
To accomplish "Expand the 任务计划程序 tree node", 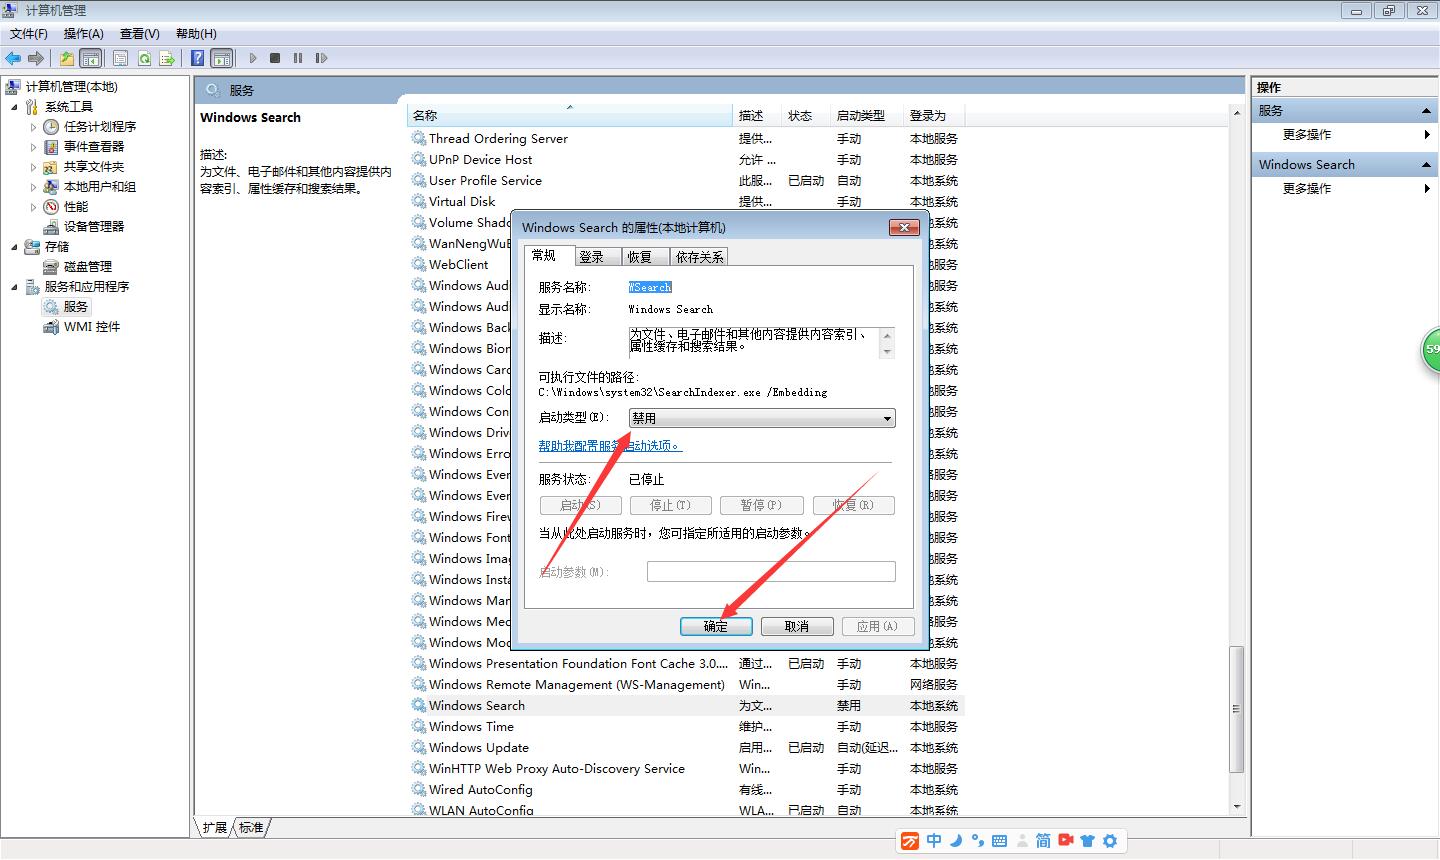I will (33, 127).
